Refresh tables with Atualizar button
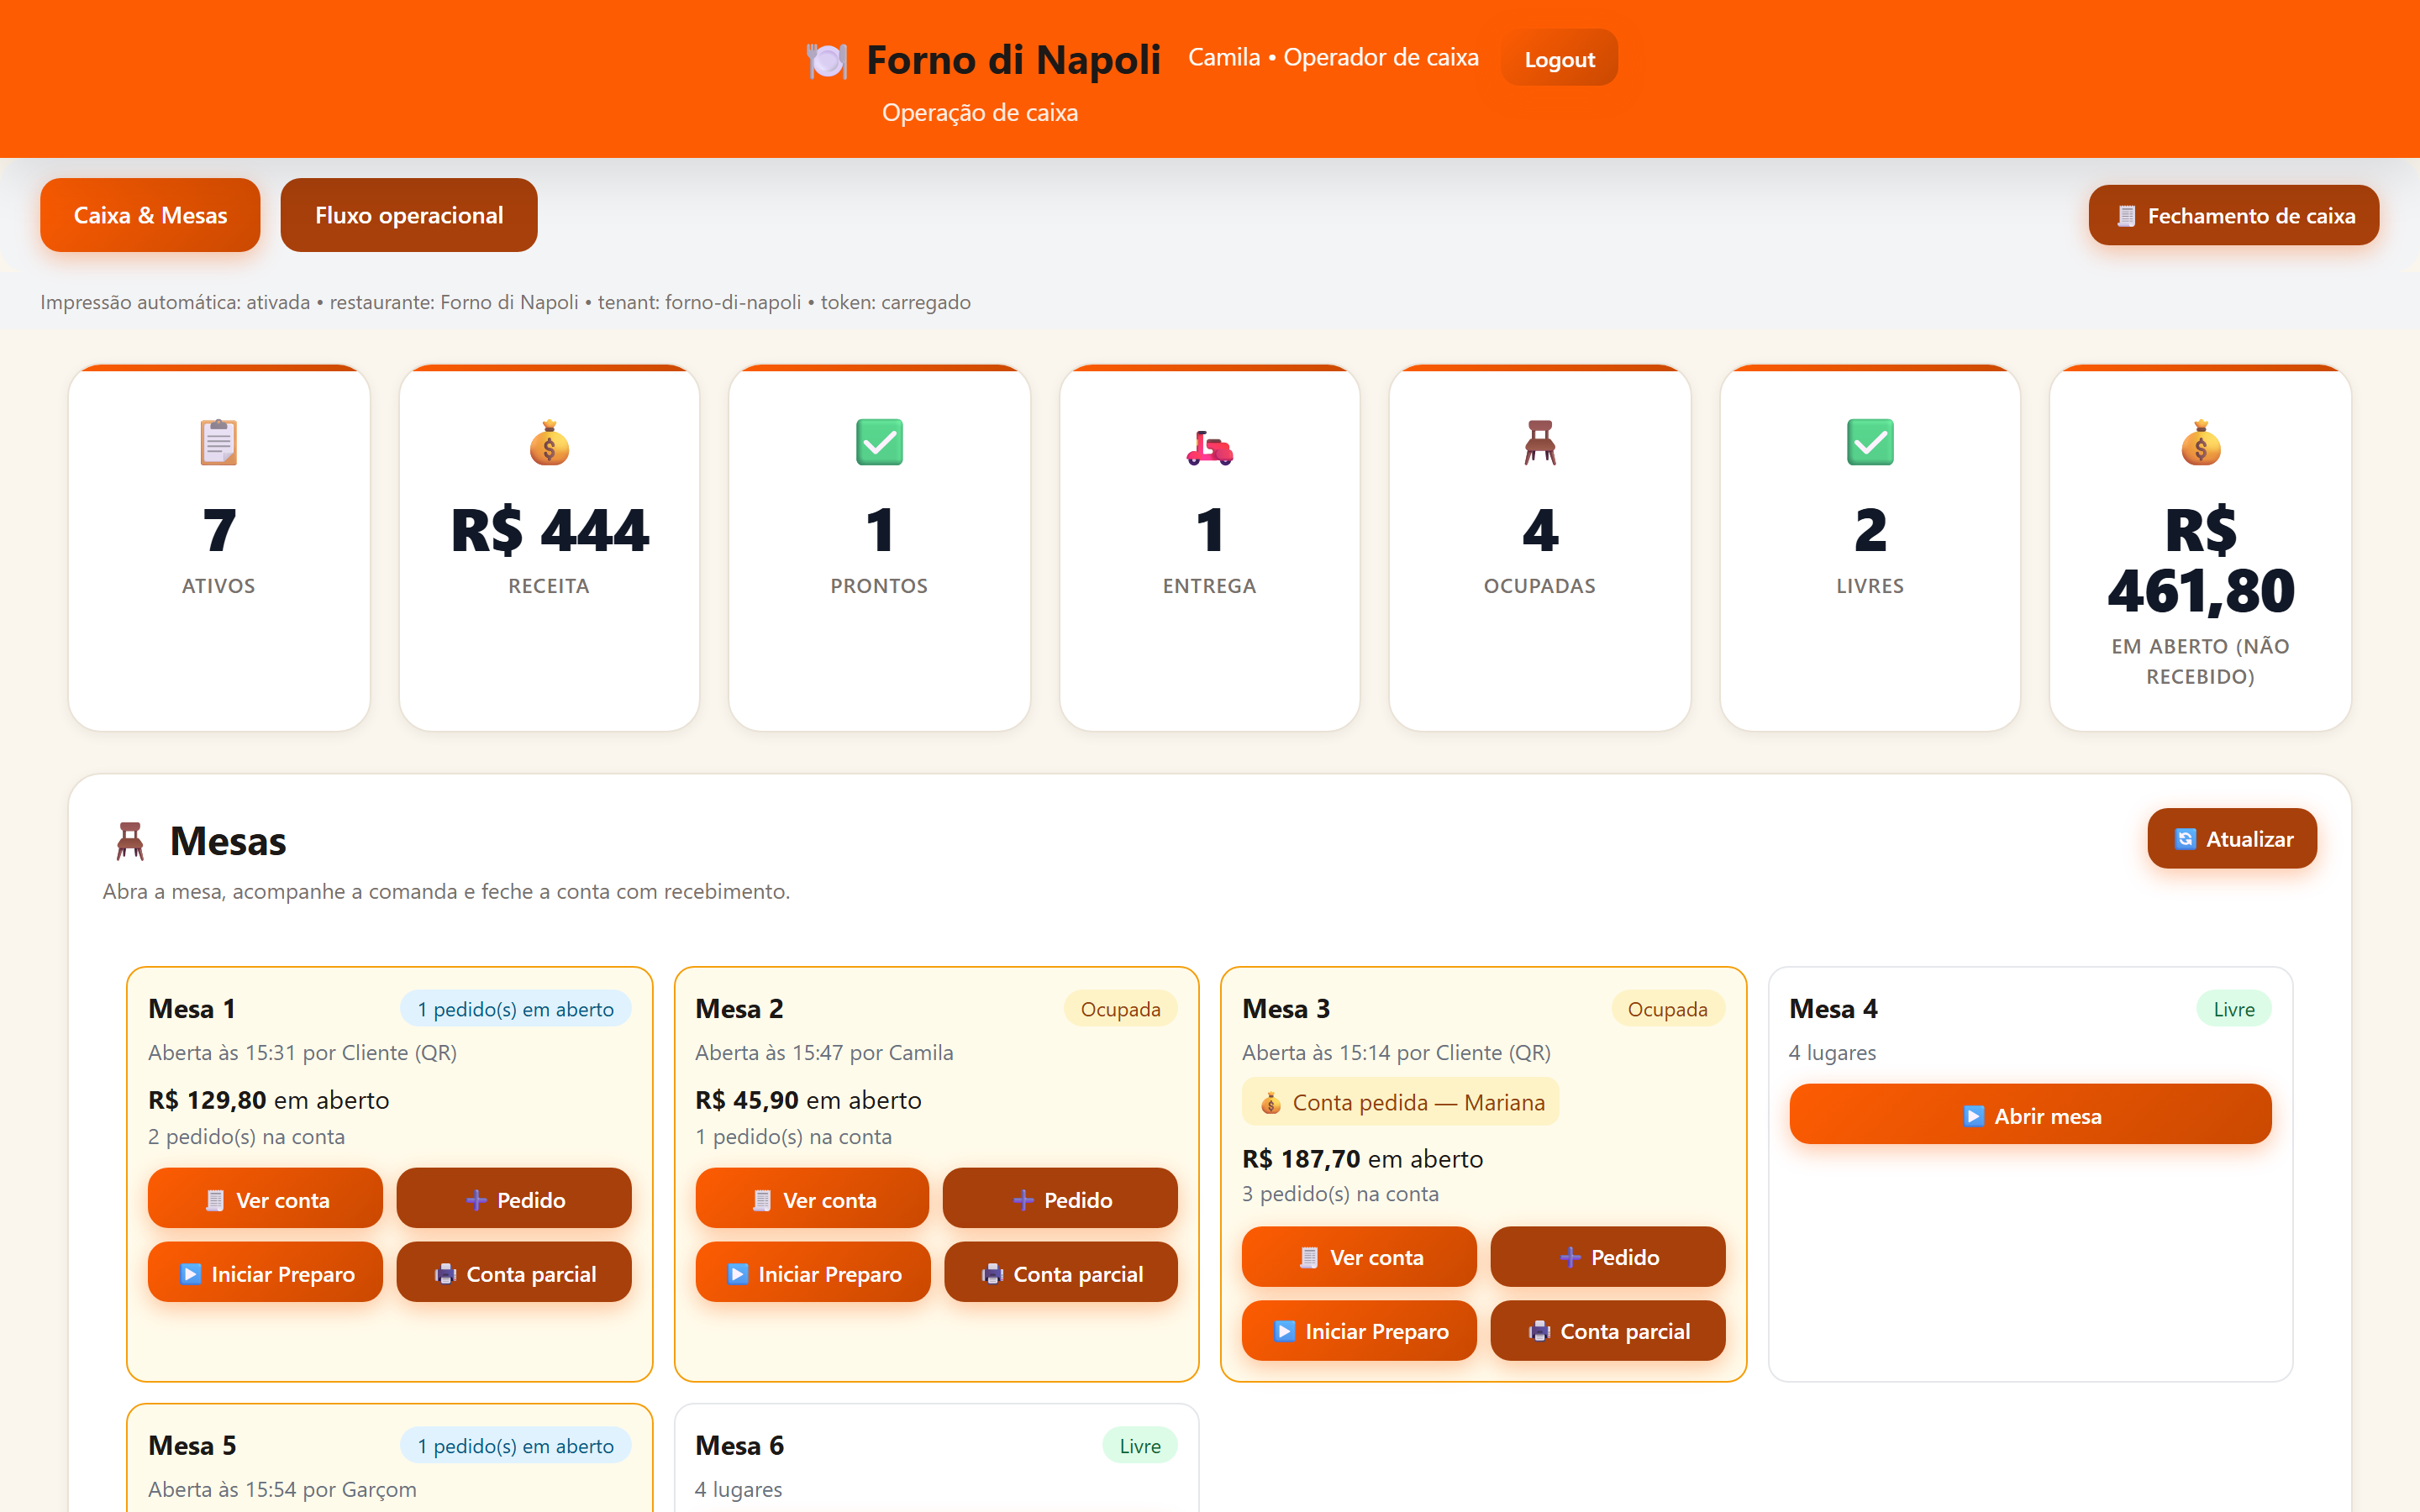Image resolution: width=2420 pixels, height=1512 pixels. (2232, 838)
